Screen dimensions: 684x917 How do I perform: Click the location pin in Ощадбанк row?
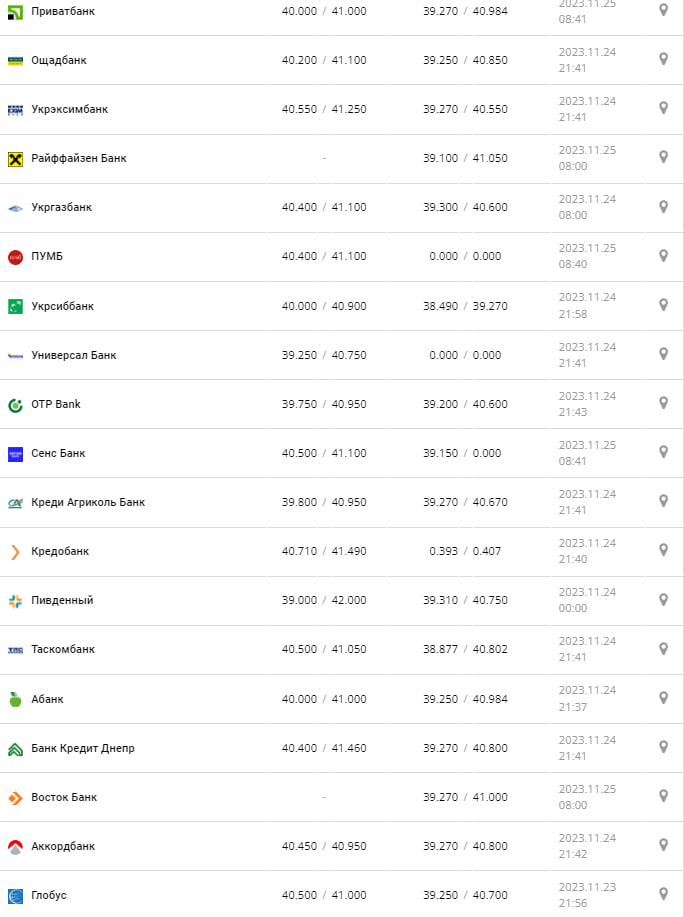(663, 59)
